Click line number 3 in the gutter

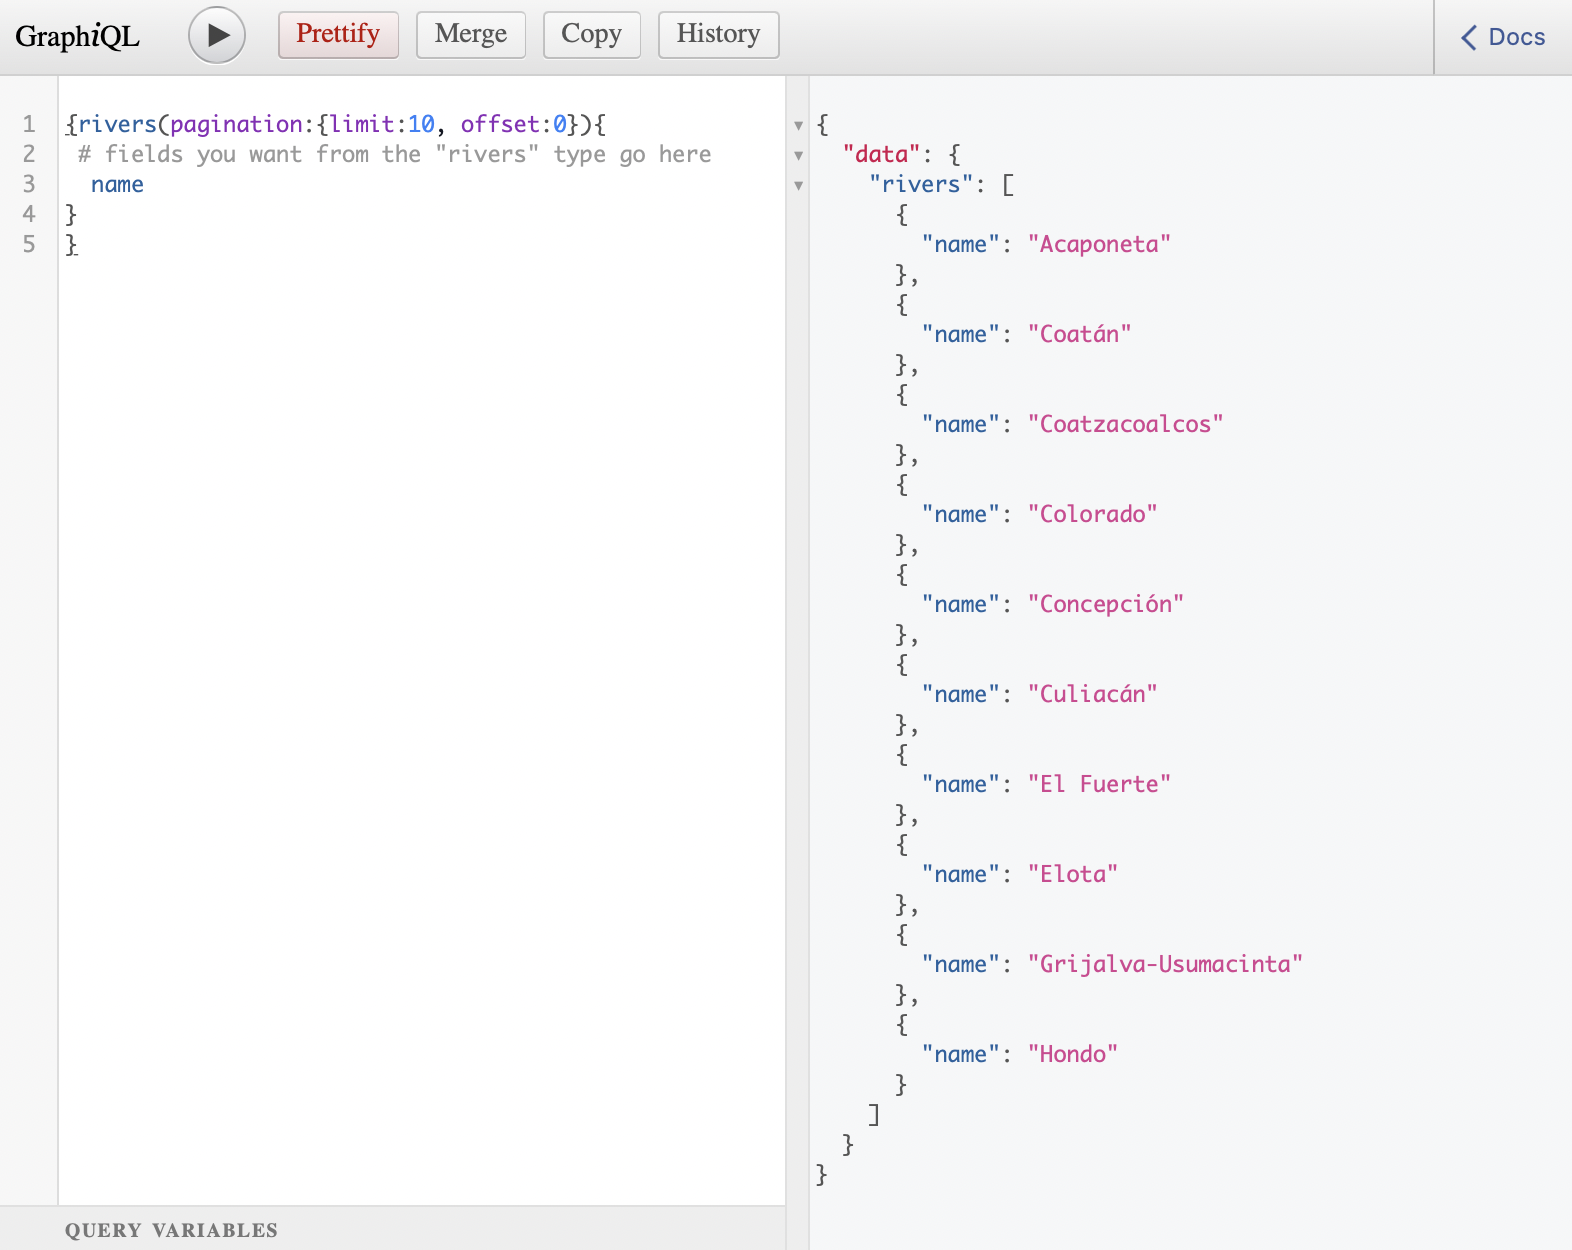pyautogui.click(x=29, y=185)
